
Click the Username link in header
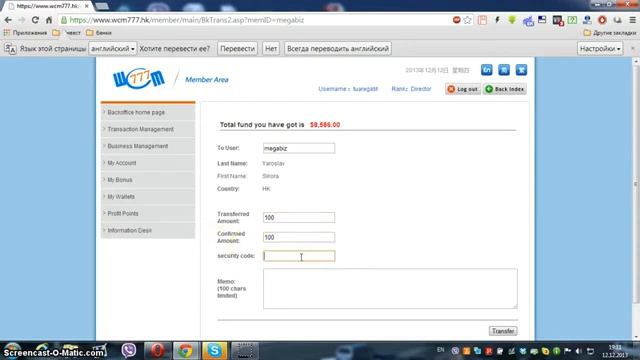[x=348, y=89]
